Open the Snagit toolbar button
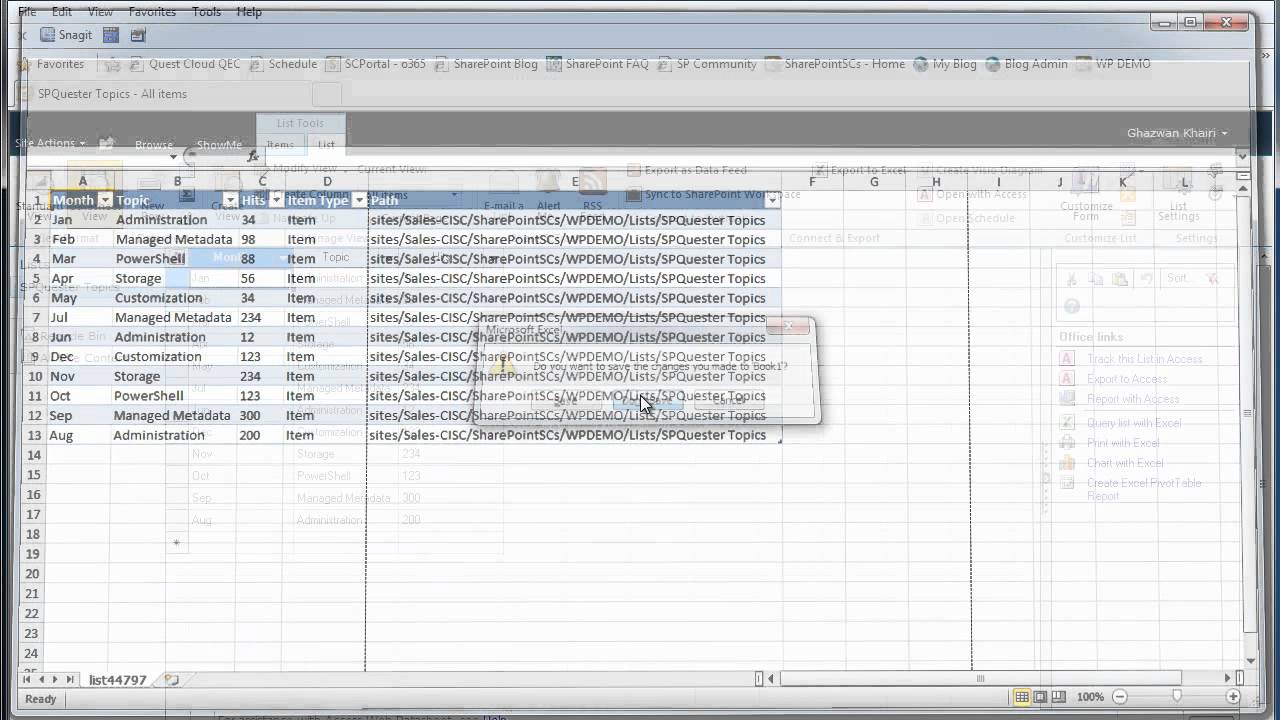The height and width of the screenshot is (720, 1280). coord(66,35)
